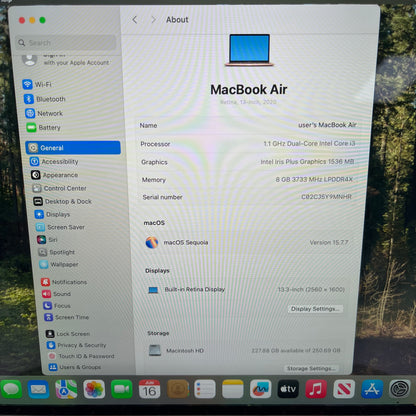
Task: Click the memory value 8 GB 3733 MHz
Action: [314, 179]
